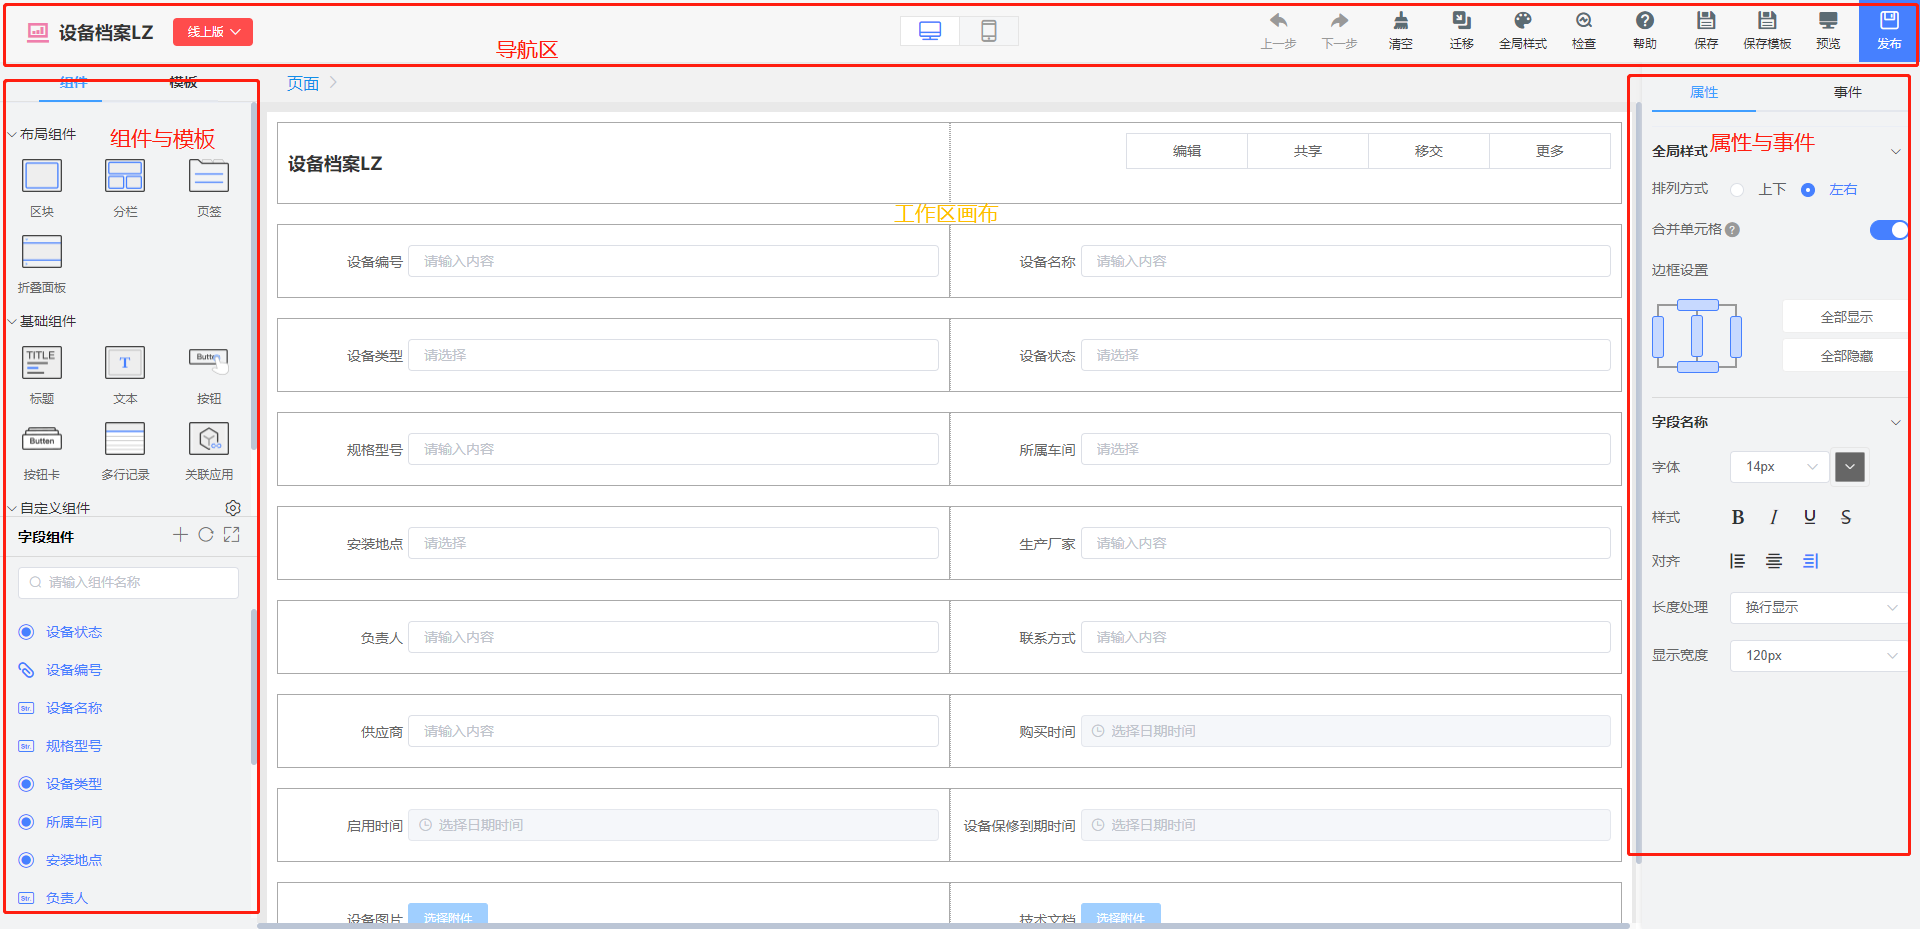Open the font color swatch picker
The height and width of the screenshot is (929, 1920).
pyautogui.click(x=1850, y=467)
